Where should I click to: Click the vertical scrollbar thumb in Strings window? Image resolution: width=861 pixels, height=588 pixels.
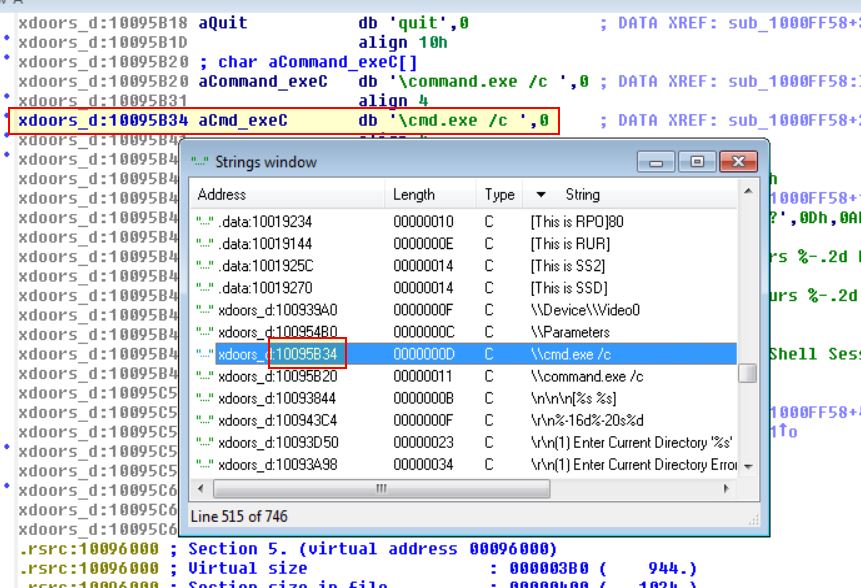747,373
